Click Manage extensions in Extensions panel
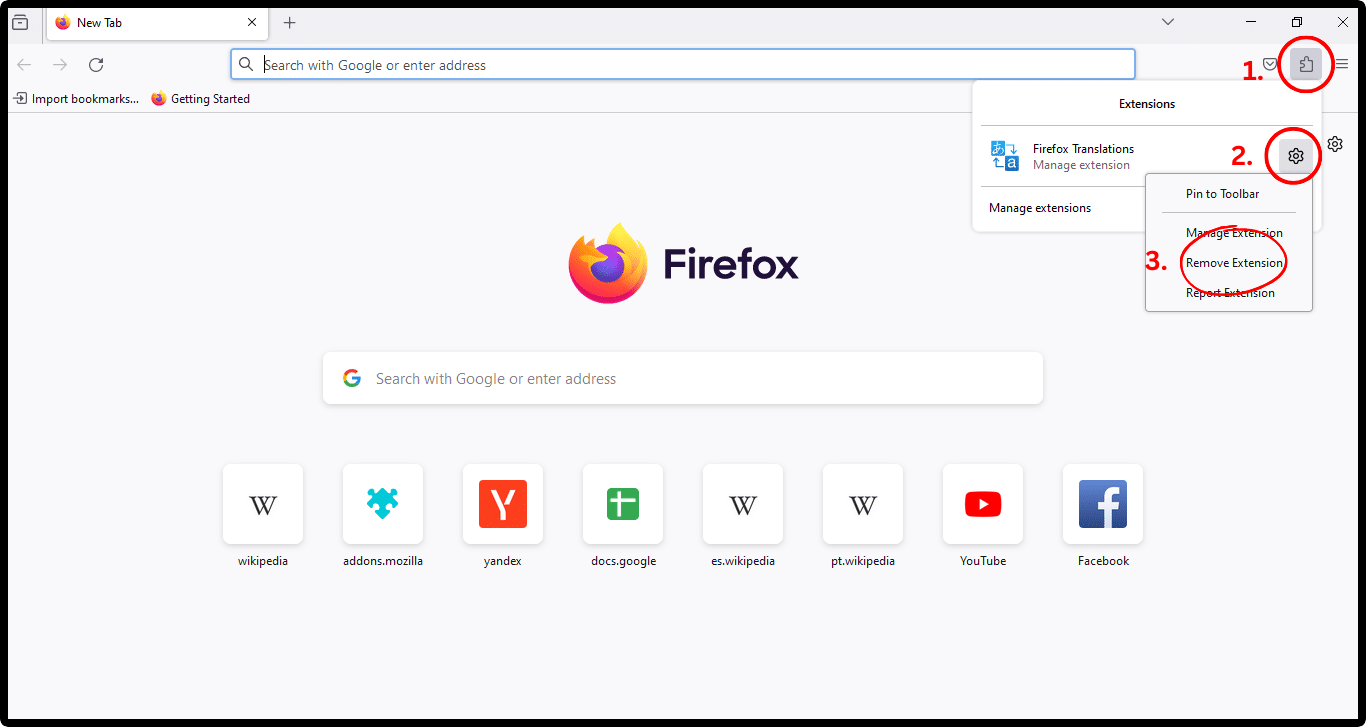This screenshot has height=727, width=1366. coord(1040,208)
